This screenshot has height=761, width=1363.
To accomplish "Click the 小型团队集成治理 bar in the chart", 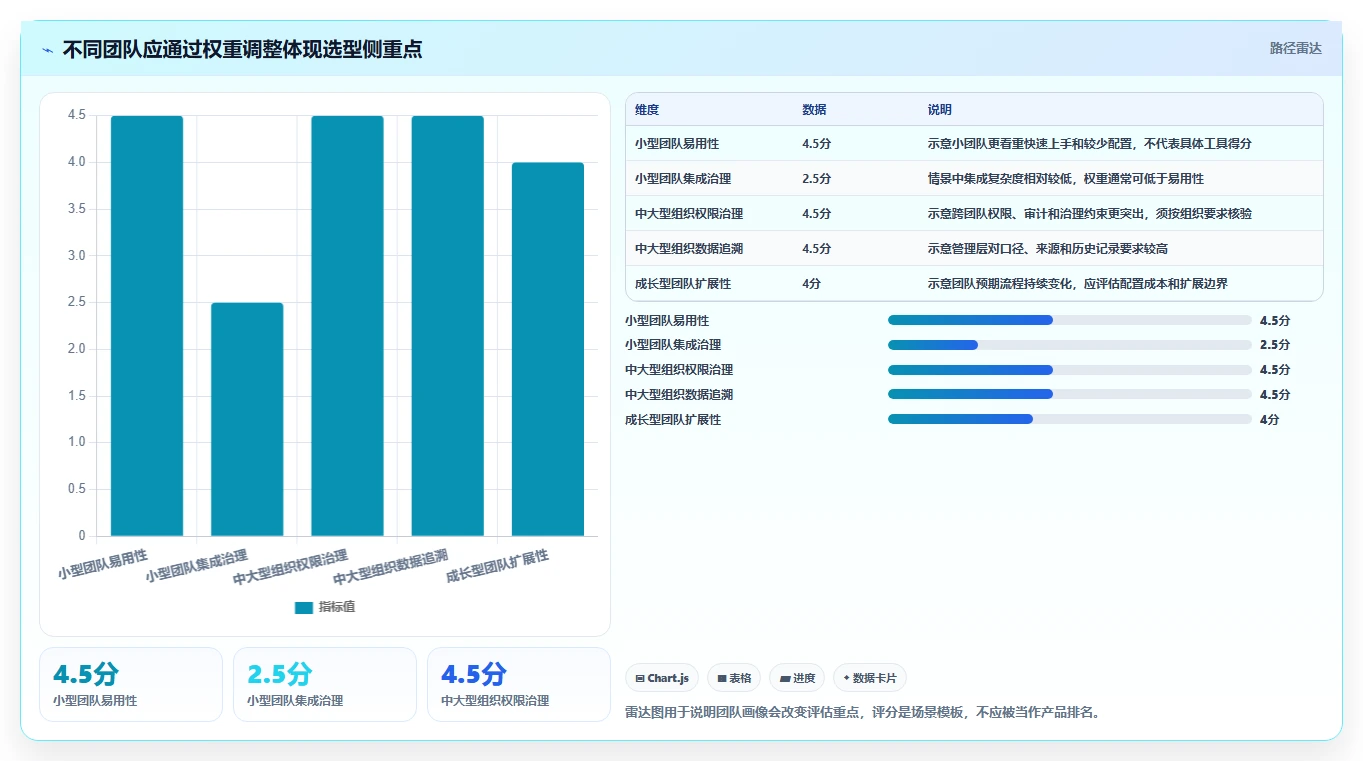I will click(247, 419).
